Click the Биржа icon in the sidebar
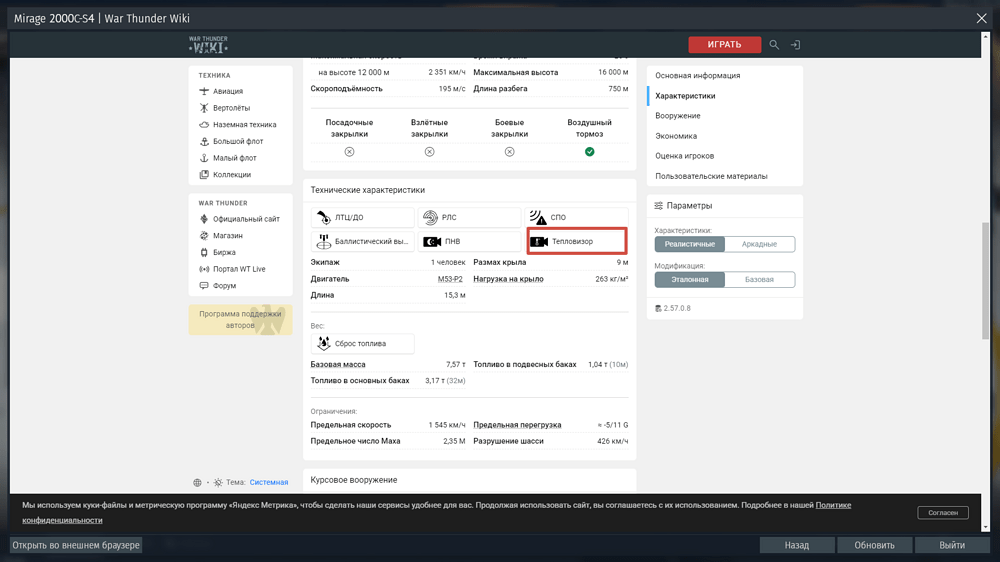Viewport: 1000px width, 562px height. [204, 252]
